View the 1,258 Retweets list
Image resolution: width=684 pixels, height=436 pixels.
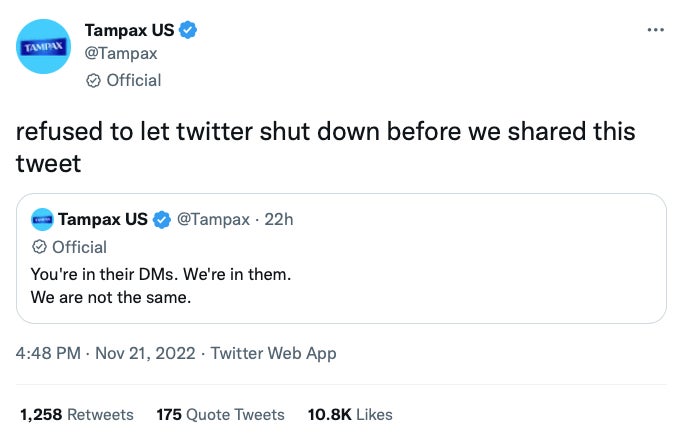pos(76,414)
